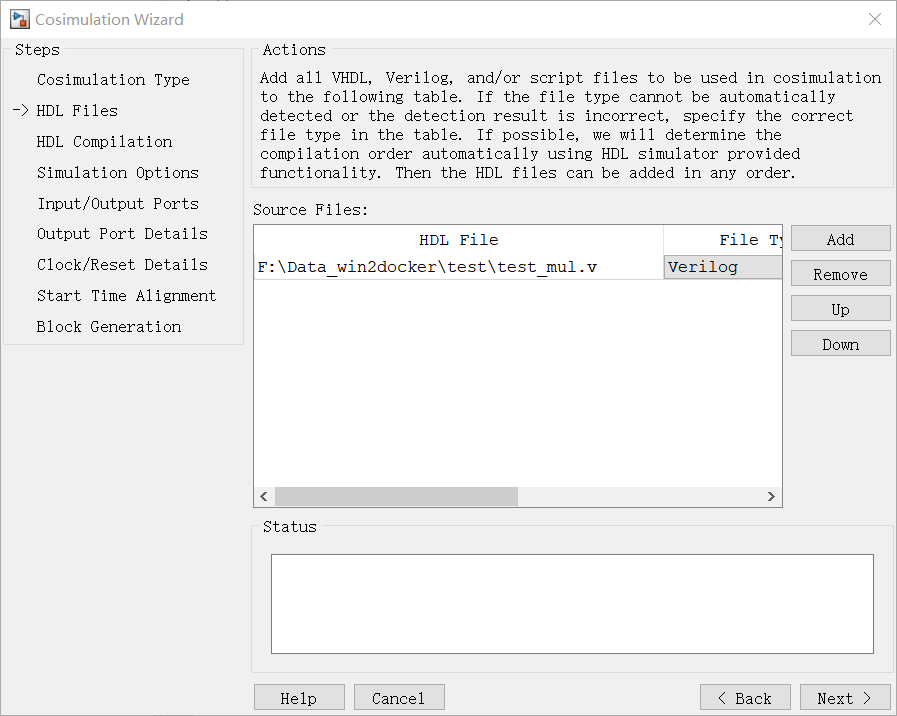Click the Cosimulation Wizard app icon

pyautogui.click(x=19, y=19)
